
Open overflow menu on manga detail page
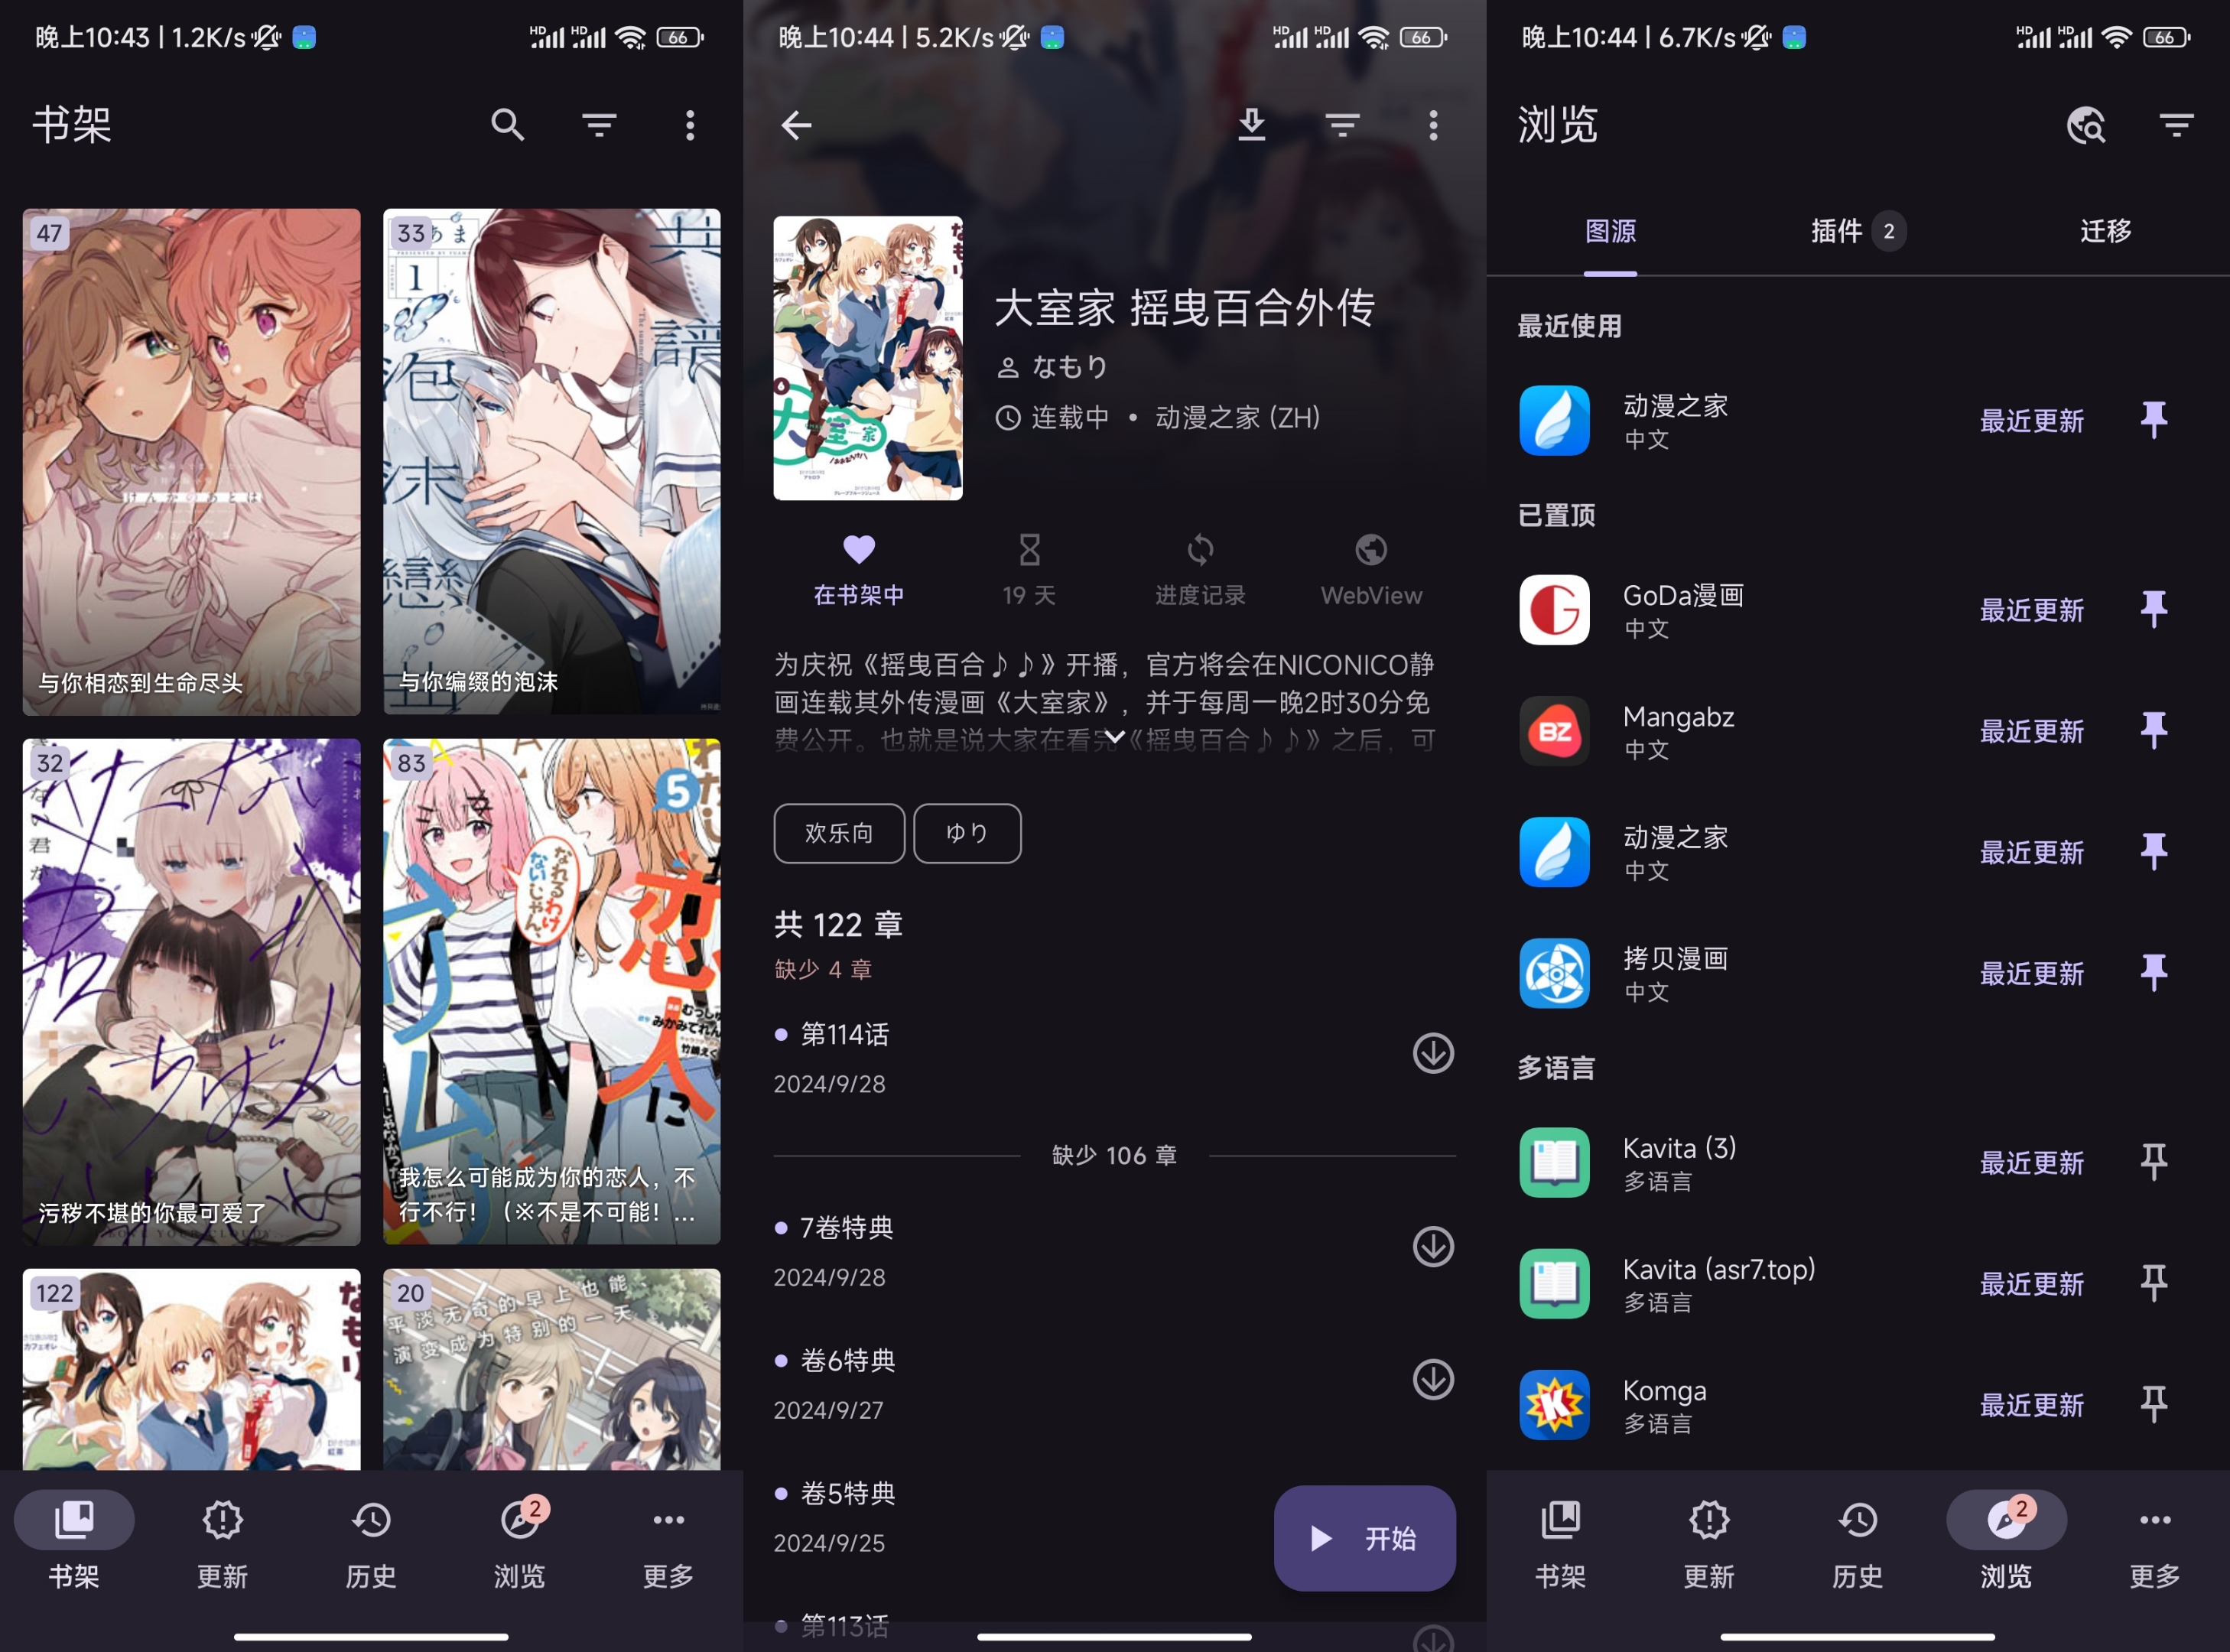(1433, 125)
